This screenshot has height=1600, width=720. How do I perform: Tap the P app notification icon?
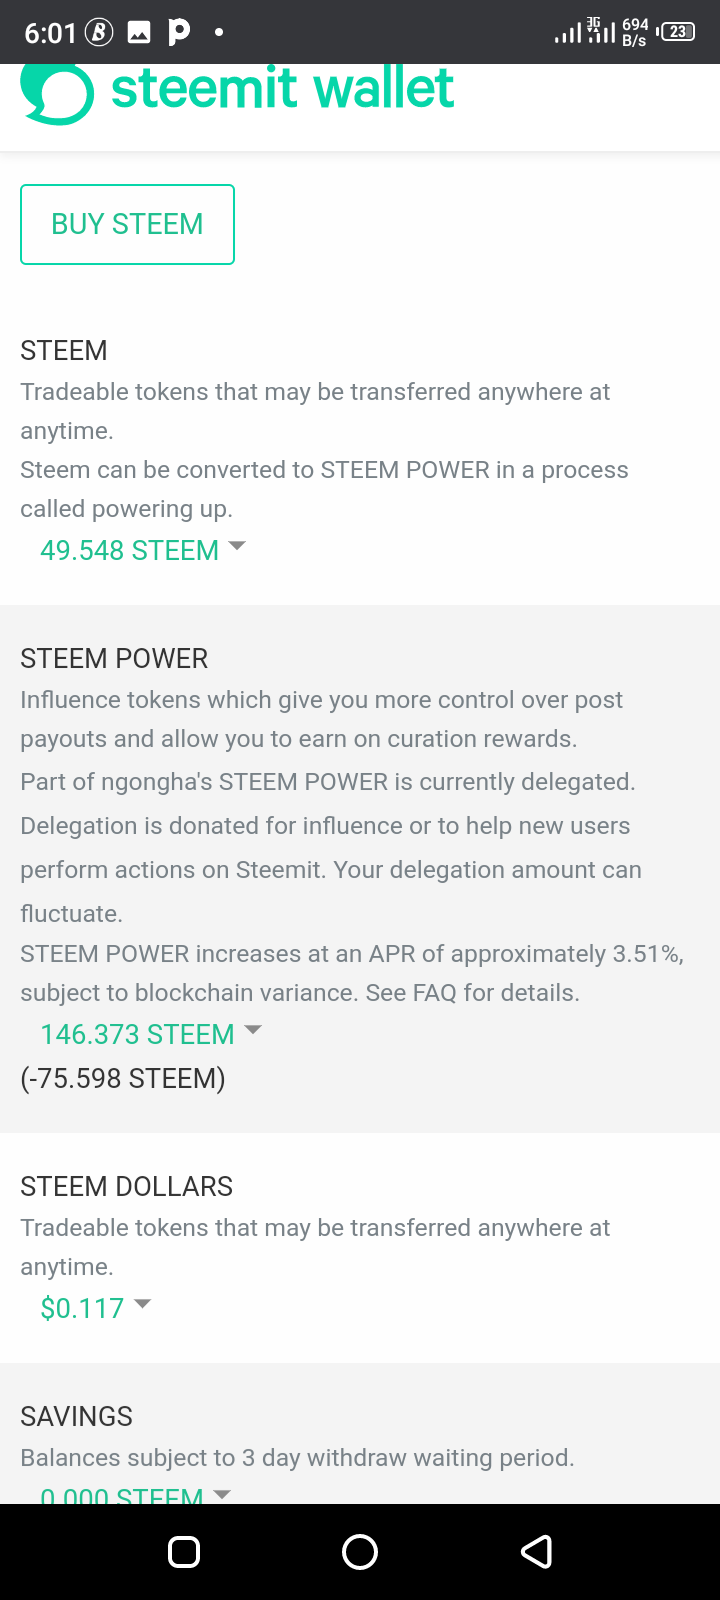tap(179, 32)
